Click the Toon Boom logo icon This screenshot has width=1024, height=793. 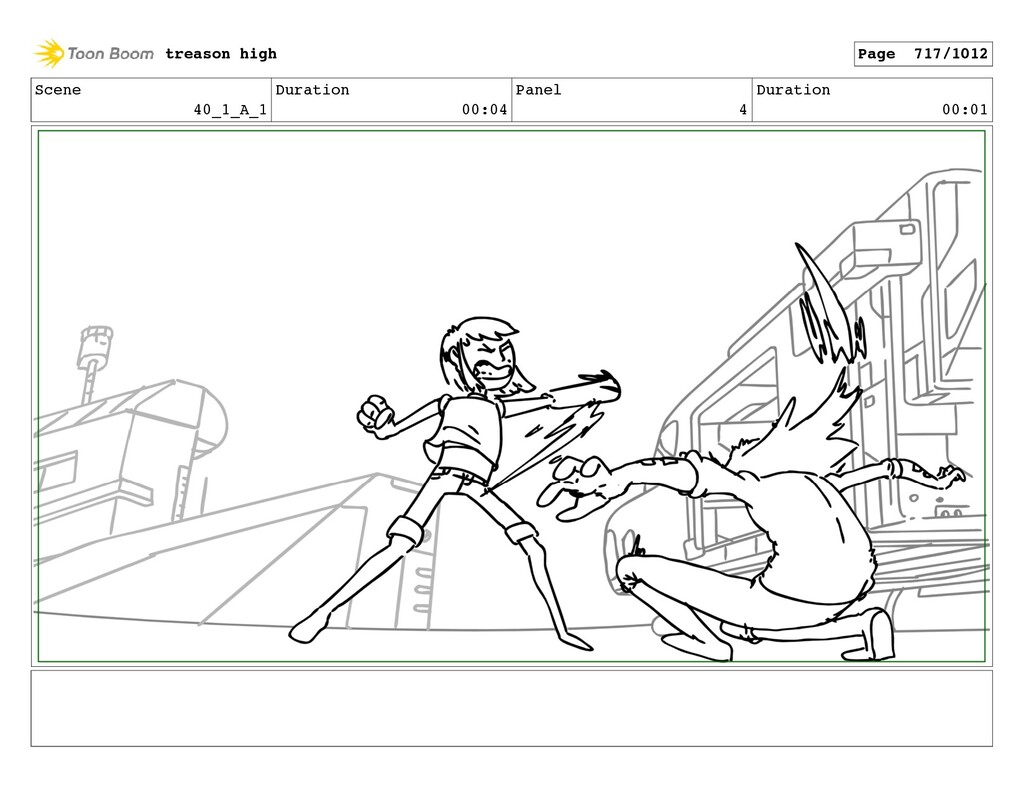coord(49,54)
